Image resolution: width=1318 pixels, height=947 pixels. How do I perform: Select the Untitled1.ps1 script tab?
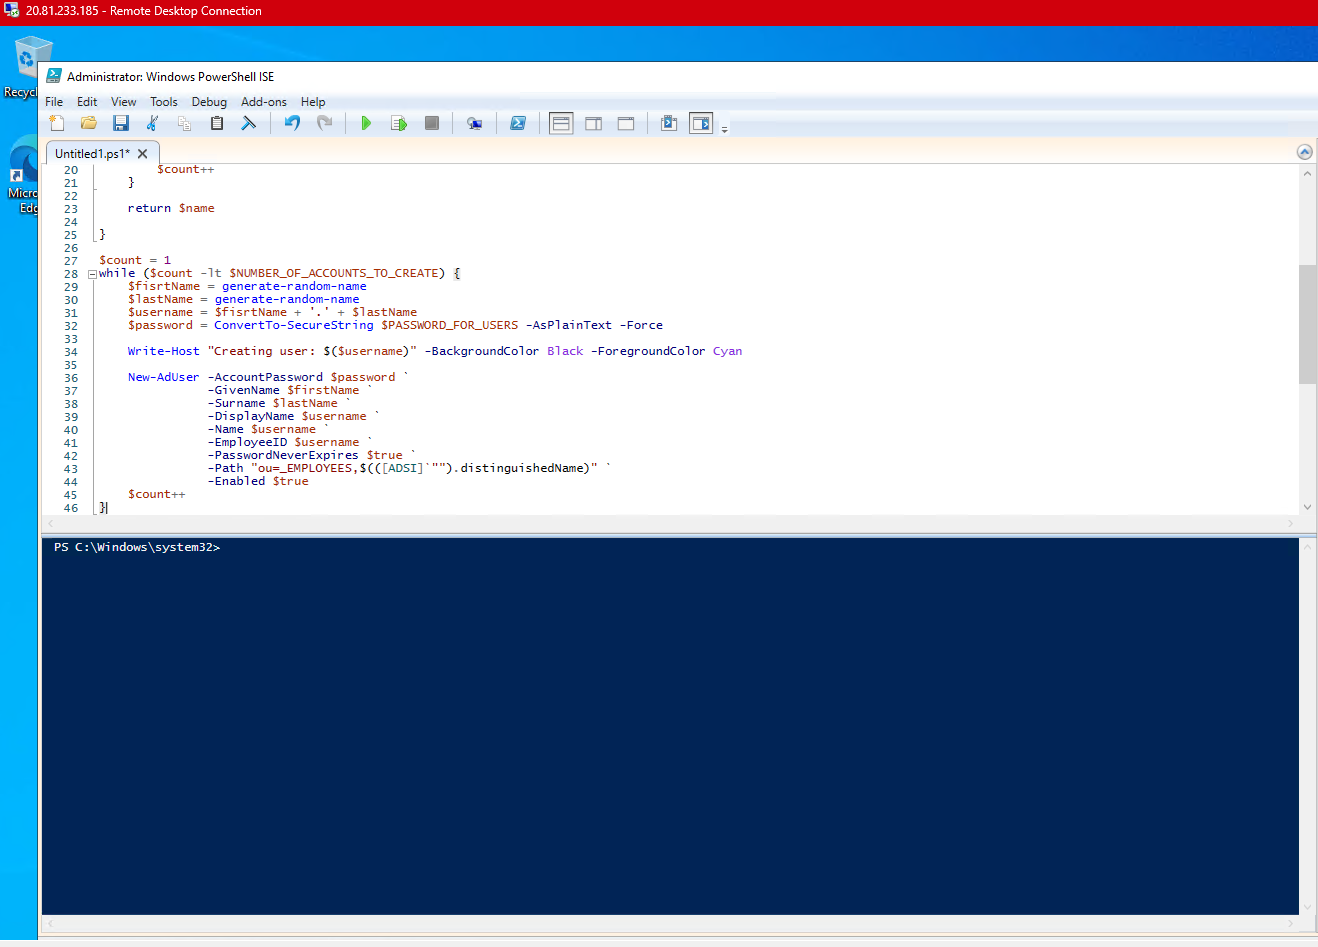(x=92, y=153)
